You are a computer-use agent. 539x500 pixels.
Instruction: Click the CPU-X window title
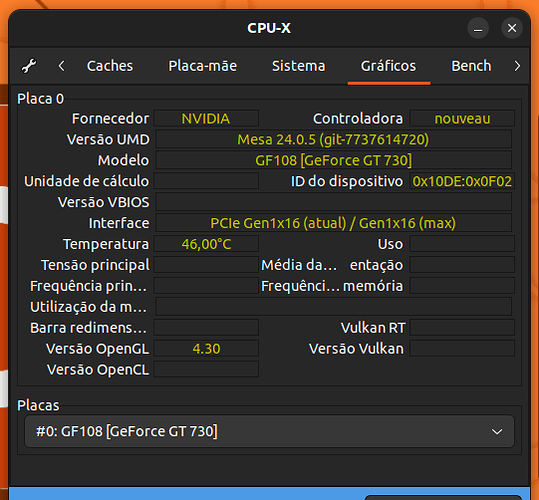pyautogui.click(x=269, y=28)
